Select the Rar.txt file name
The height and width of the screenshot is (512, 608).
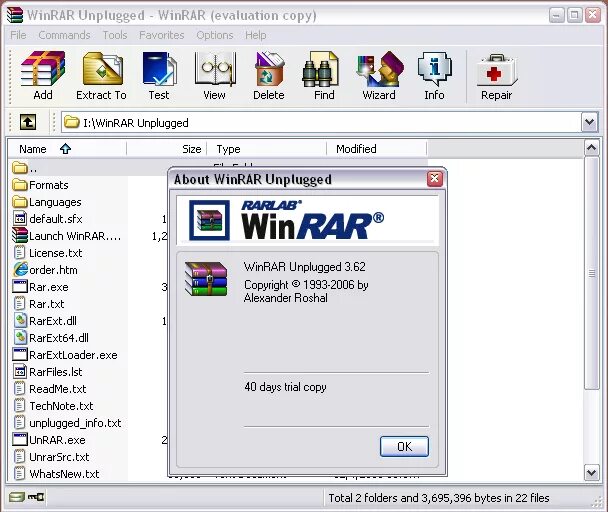[x=47, y=304]
